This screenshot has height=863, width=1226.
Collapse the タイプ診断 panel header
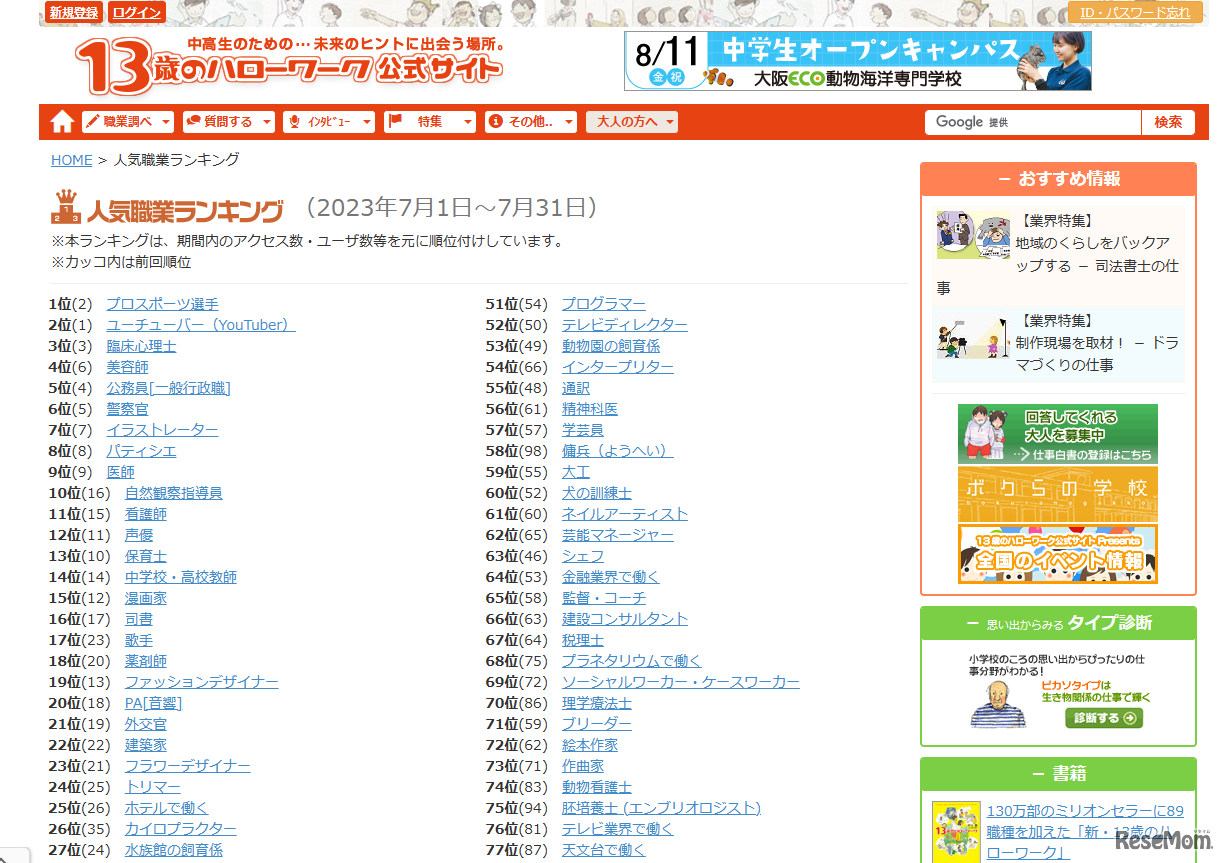[x=1058, y=623]
